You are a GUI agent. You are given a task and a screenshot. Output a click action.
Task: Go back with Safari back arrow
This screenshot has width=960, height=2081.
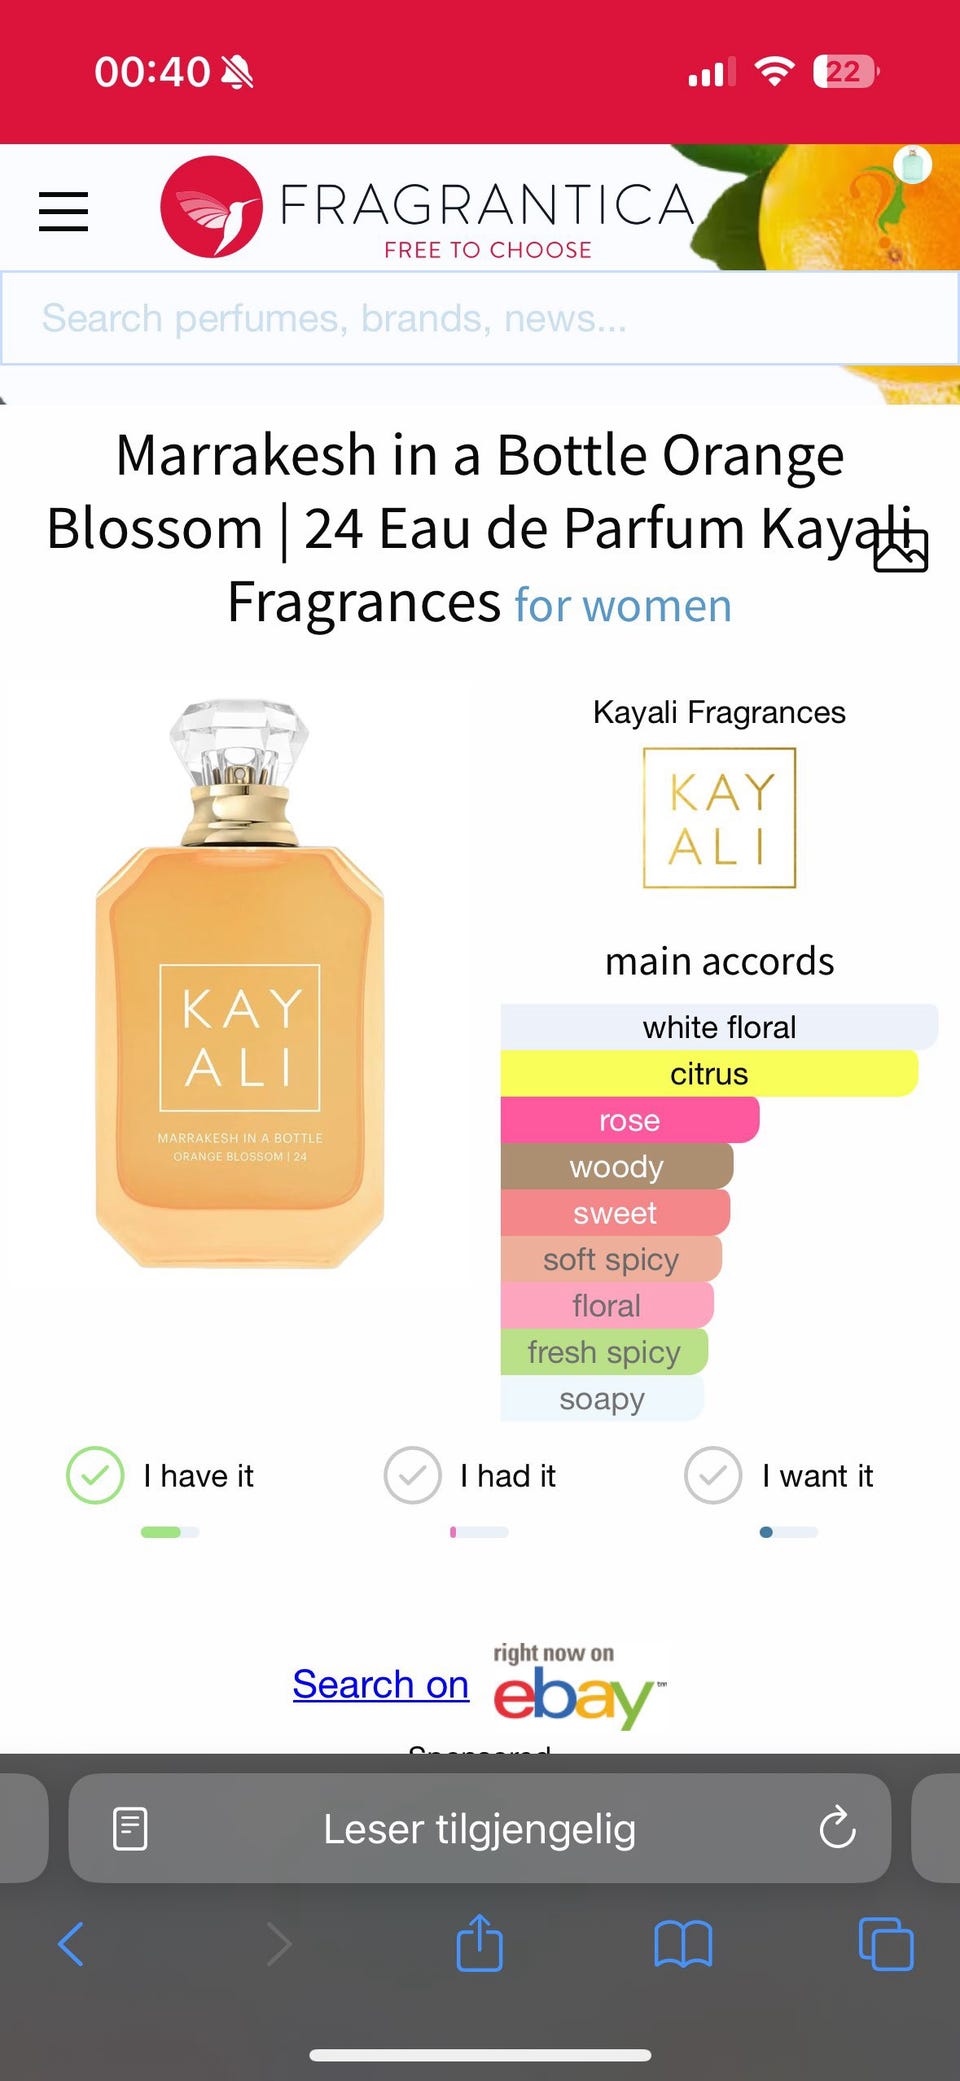(71, 1944)
